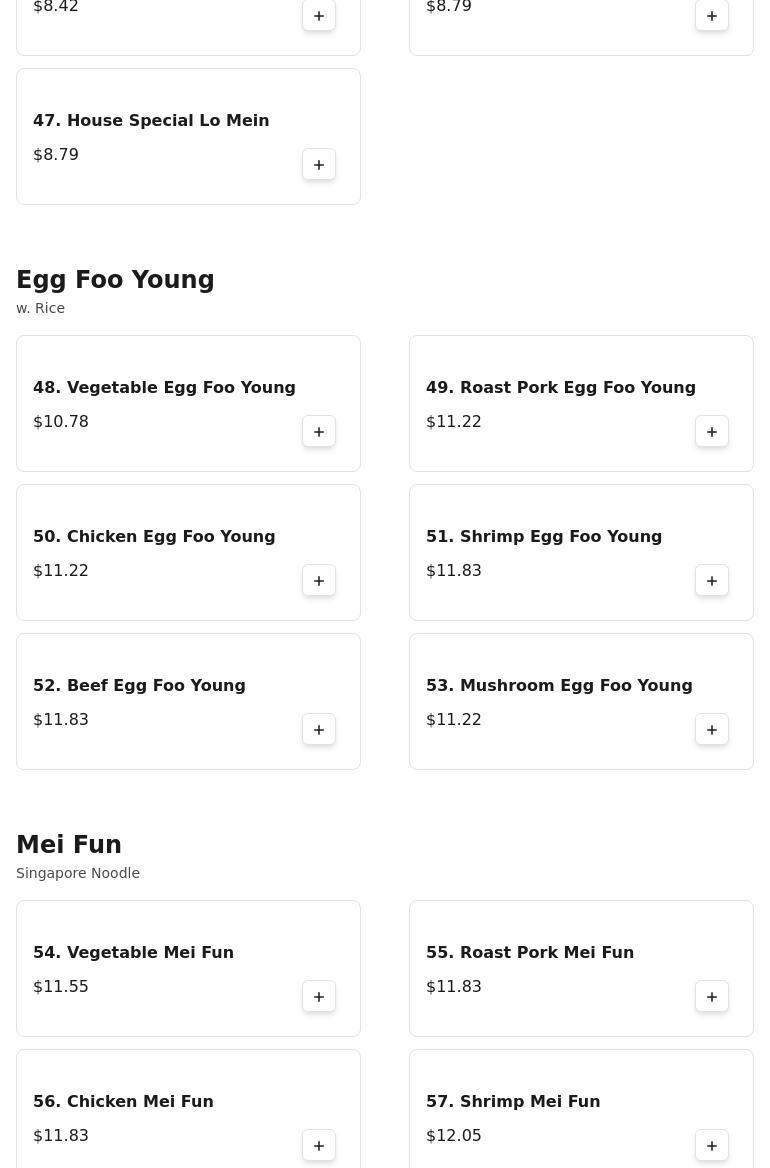Open the 47. House Special Lo Mein item
Image resolution: width=770 pixels, height=1168 pixels.
pyautogui.click(x=151, y=121)
